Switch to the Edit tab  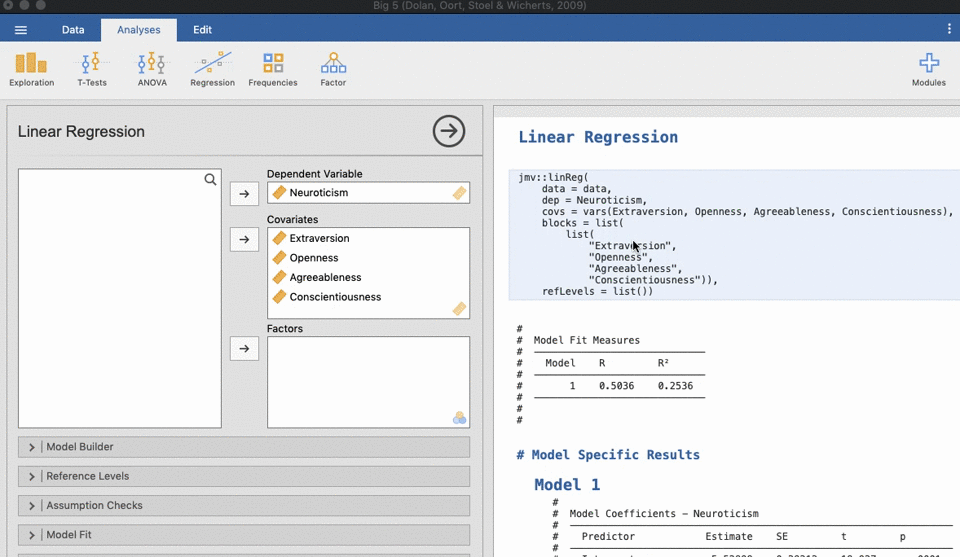coord(203,29)
